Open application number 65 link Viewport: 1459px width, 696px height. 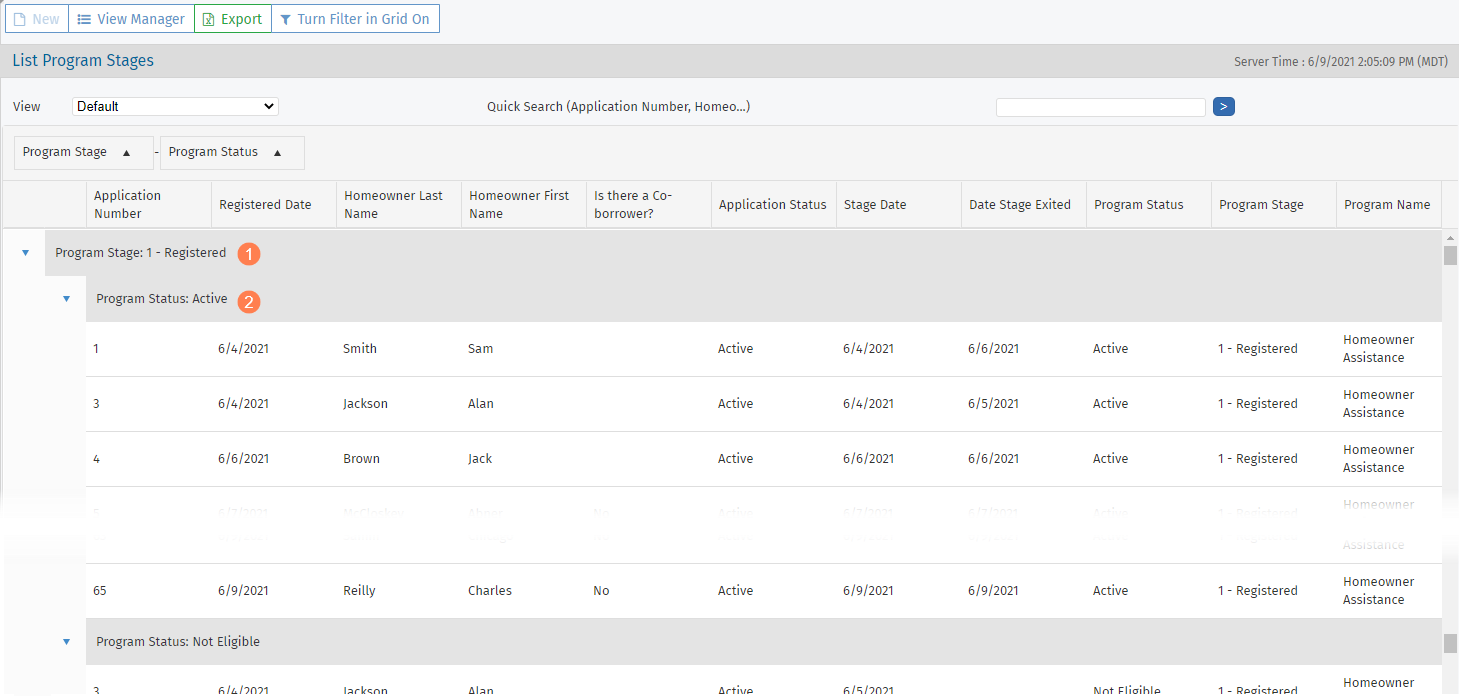[x=99, y=591]
